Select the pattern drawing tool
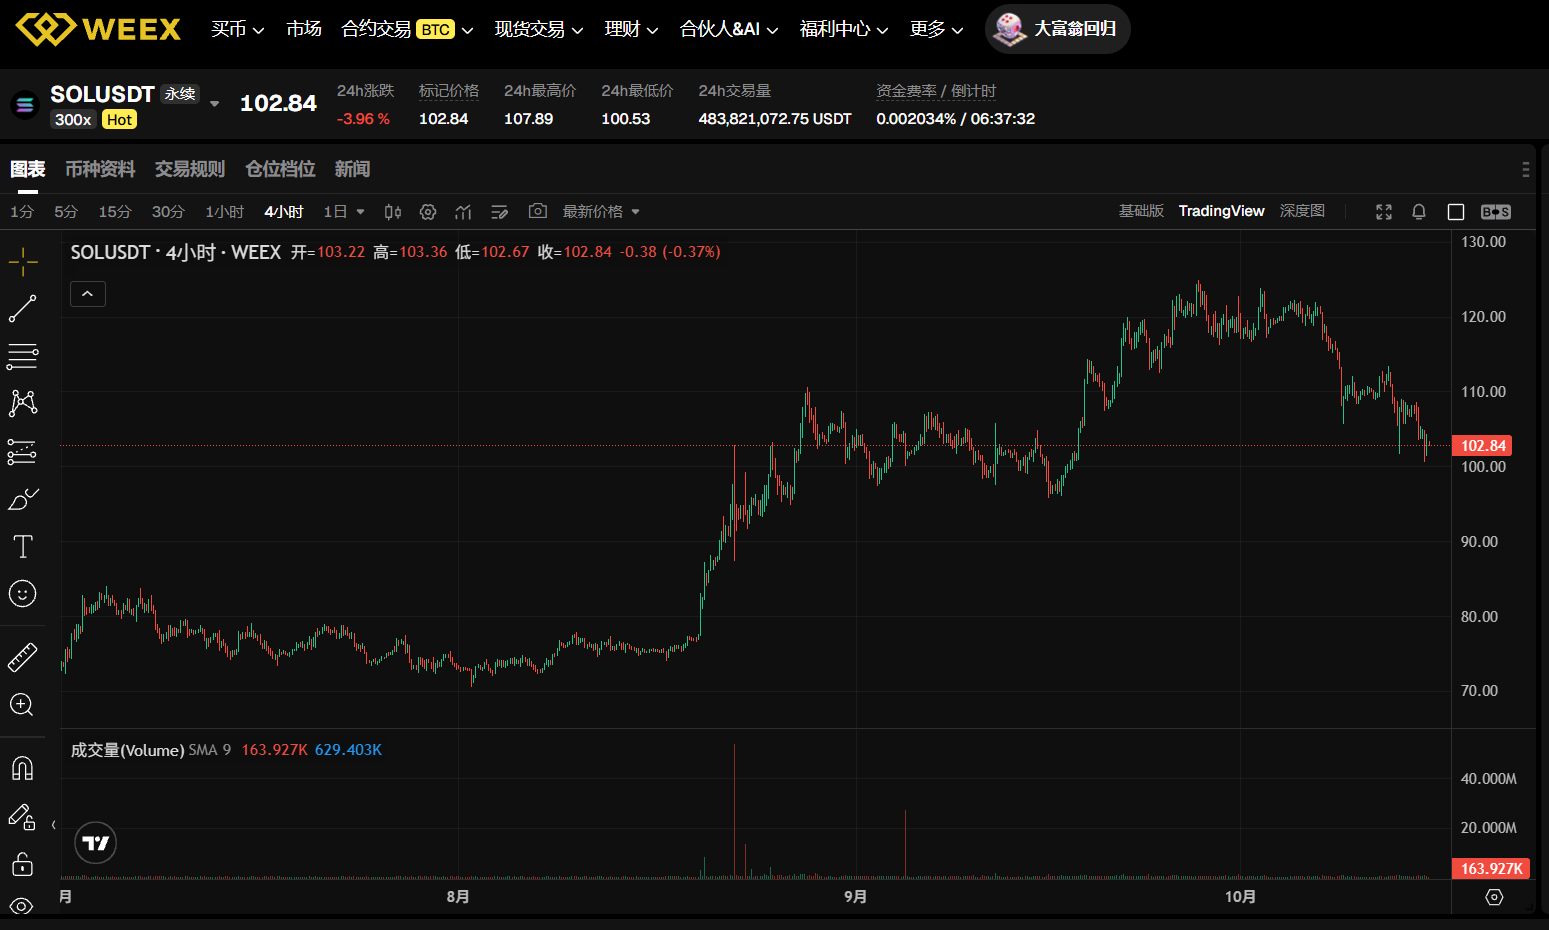 pyautogui.click(x=23, y=403)
